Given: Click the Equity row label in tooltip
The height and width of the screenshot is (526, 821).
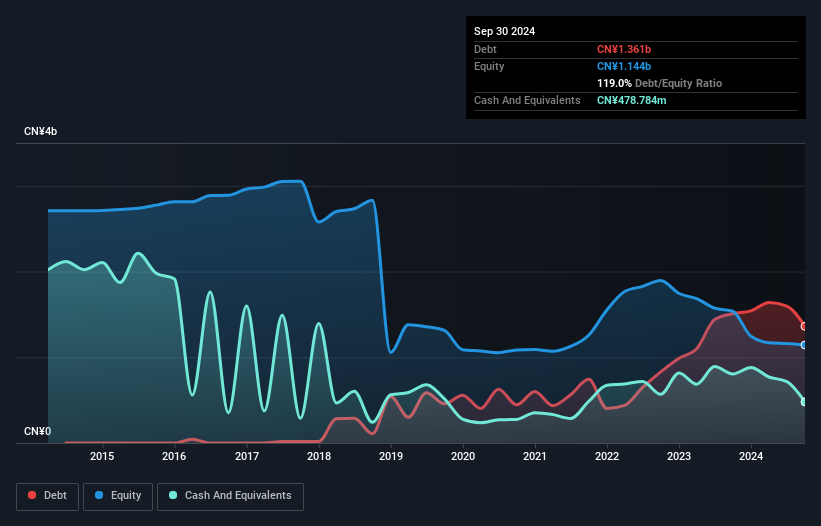Looking at the screenshot, I should click(489, 66).
